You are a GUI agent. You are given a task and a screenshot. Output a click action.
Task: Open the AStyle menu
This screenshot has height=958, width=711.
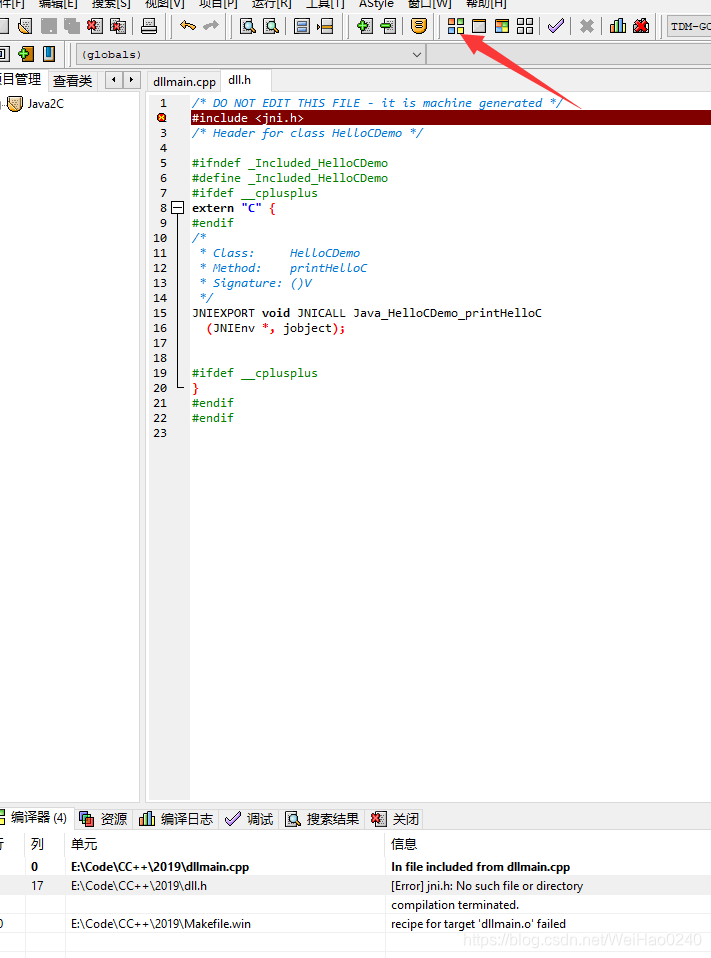(x=376, y=4)
